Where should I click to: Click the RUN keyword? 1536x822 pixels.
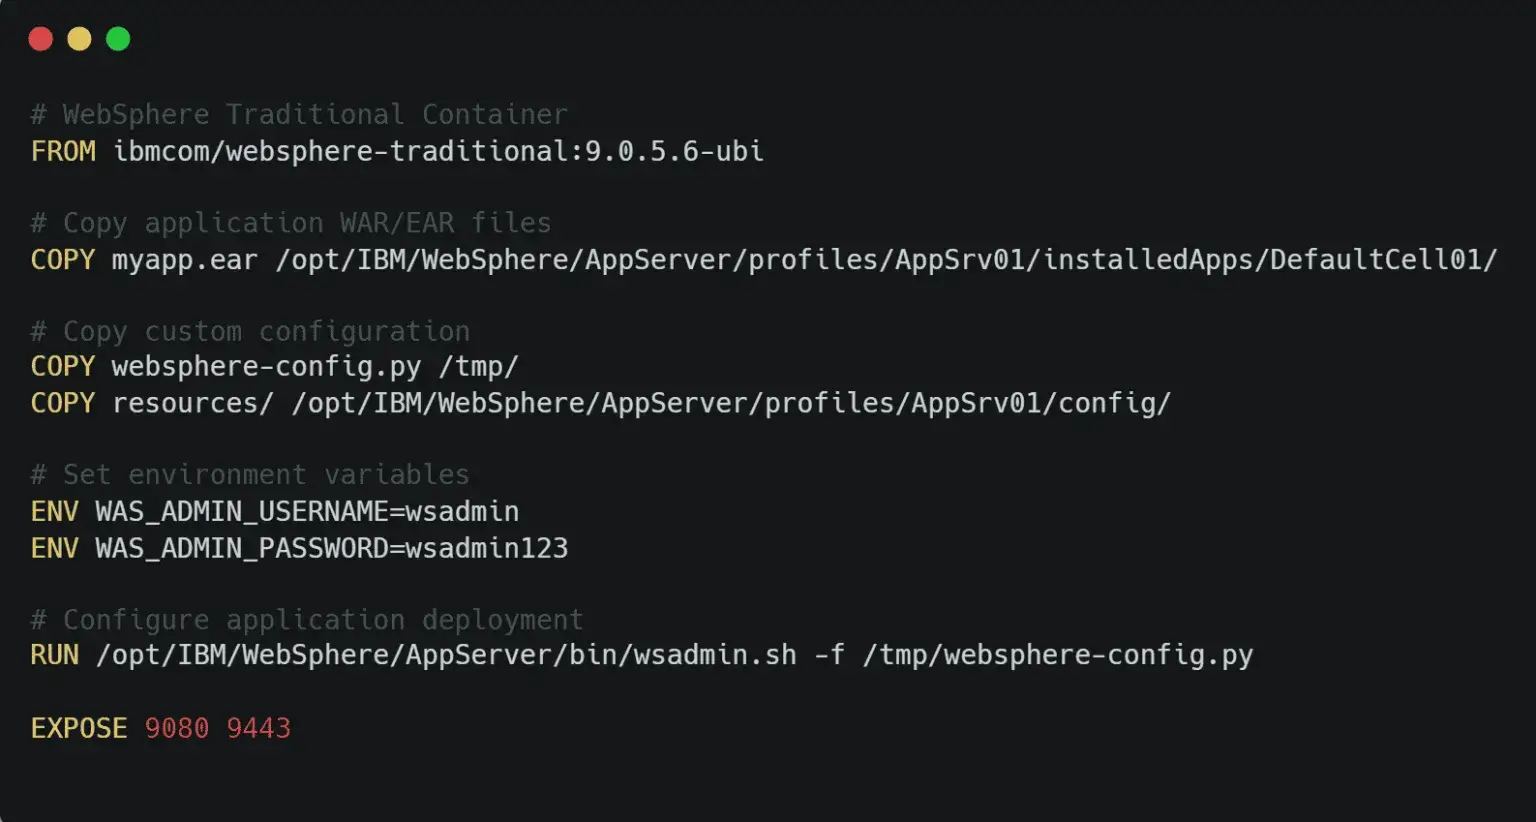click(55, 655)
